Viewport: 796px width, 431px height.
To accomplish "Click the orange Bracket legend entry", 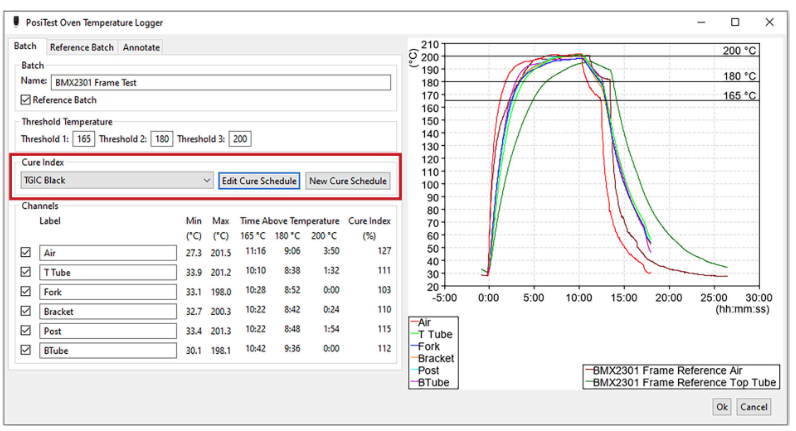I will [x=433, y=358].
